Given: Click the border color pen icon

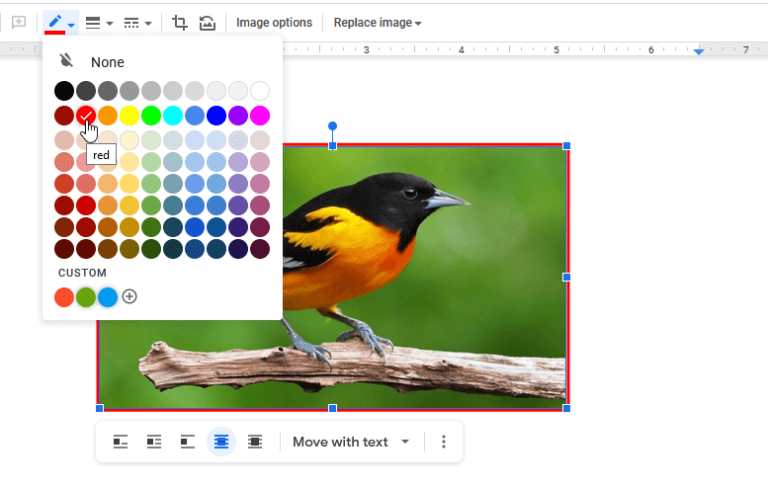Looking at the screenshot, I should [55, 22].
